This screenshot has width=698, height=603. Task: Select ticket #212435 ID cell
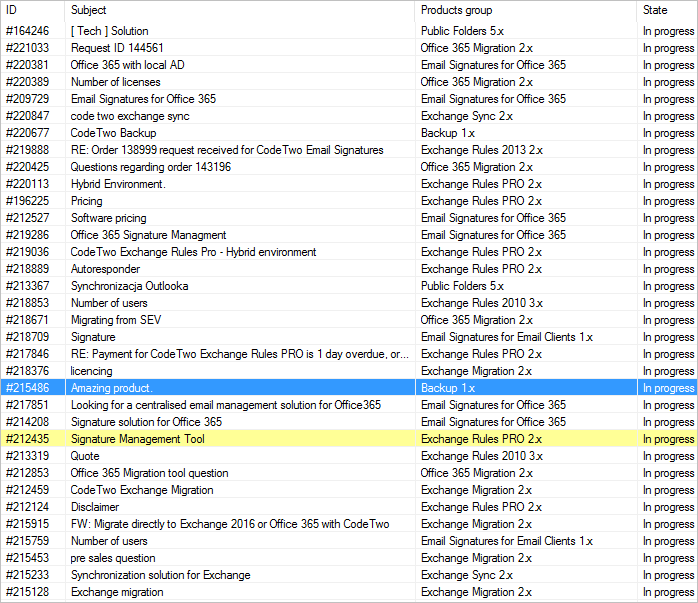coord(28,439)
